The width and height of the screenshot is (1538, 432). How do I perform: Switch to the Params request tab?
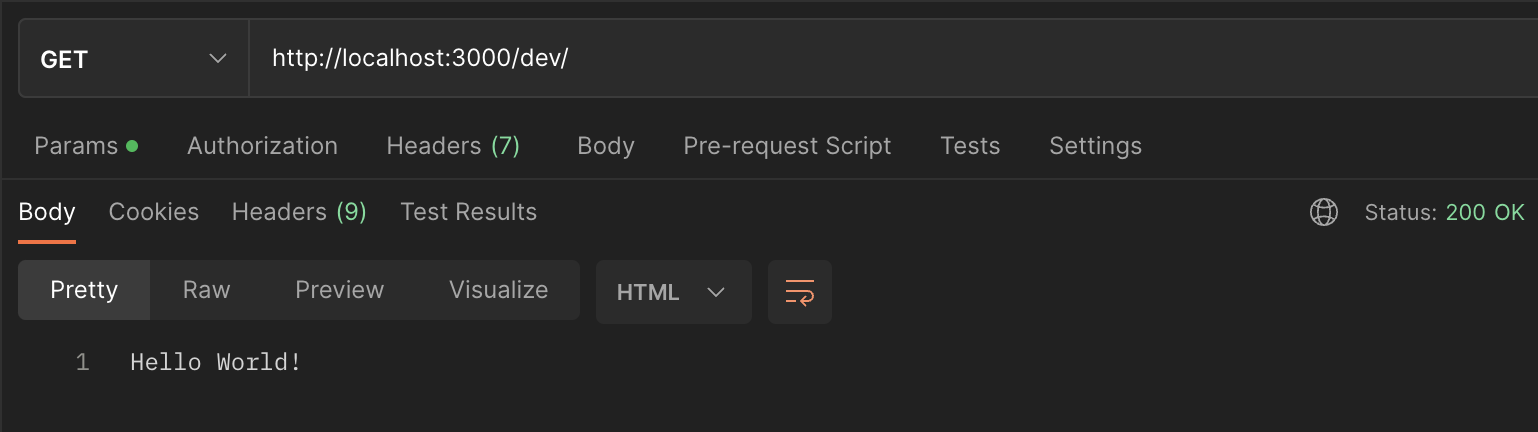point(86,146)
